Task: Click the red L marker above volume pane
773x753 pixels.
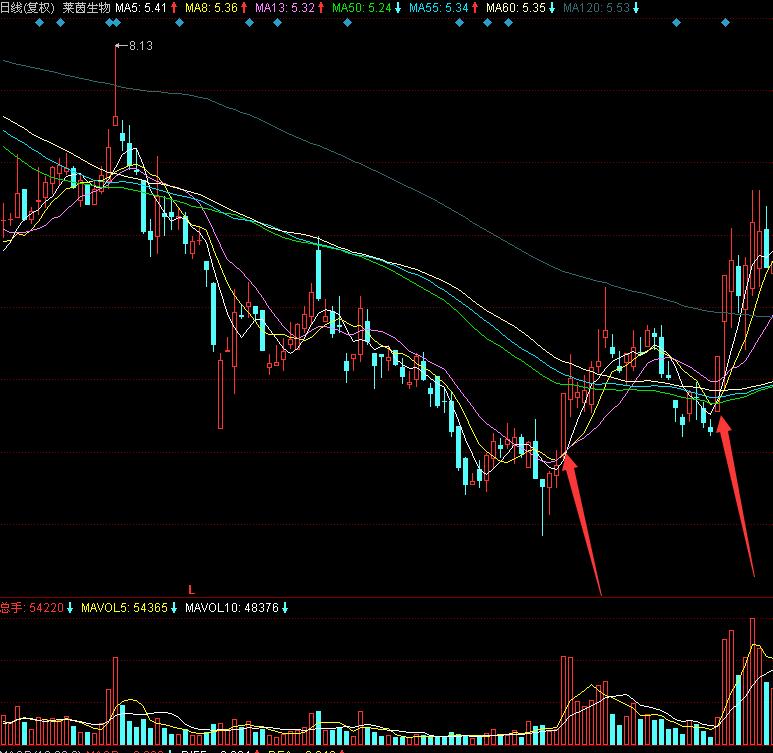Action: 192,590
